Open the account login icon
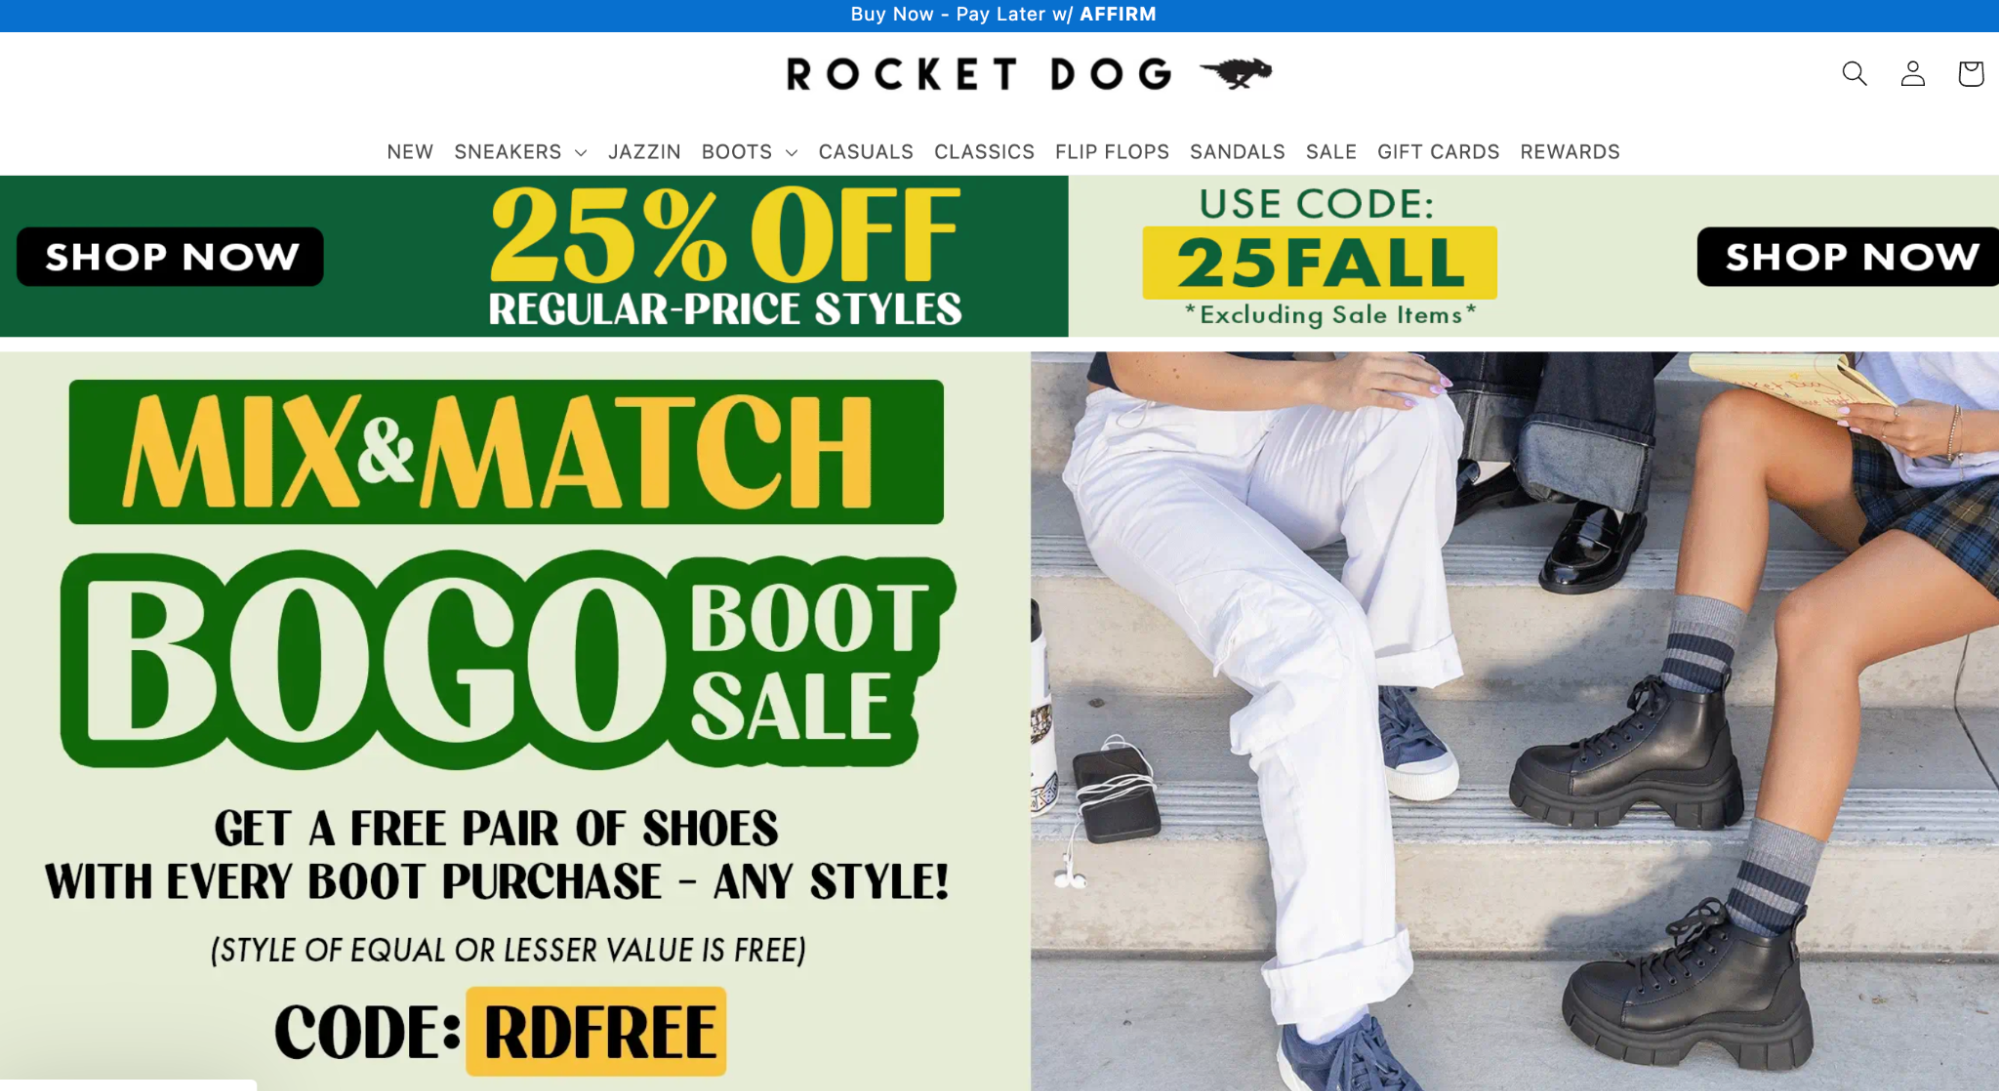 coord(1912,73)
